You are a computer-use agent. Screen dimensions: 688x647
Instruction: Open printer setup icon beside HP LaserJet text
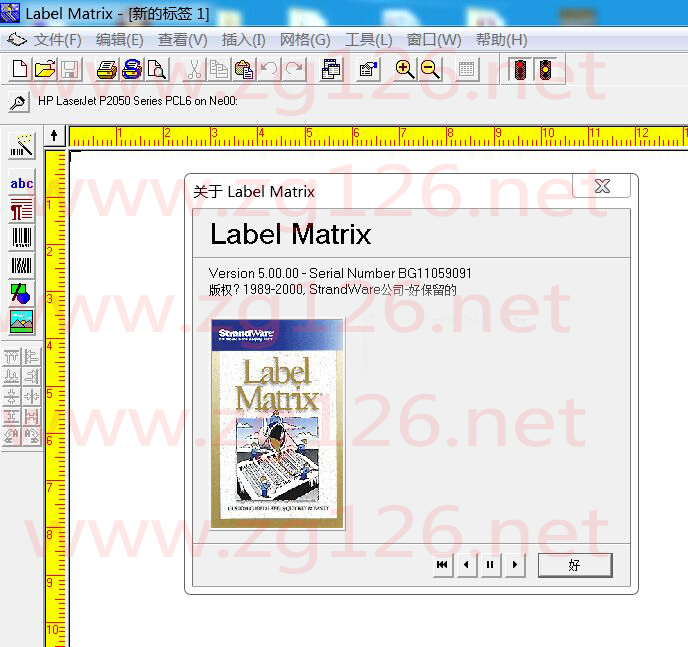[19, 102]
